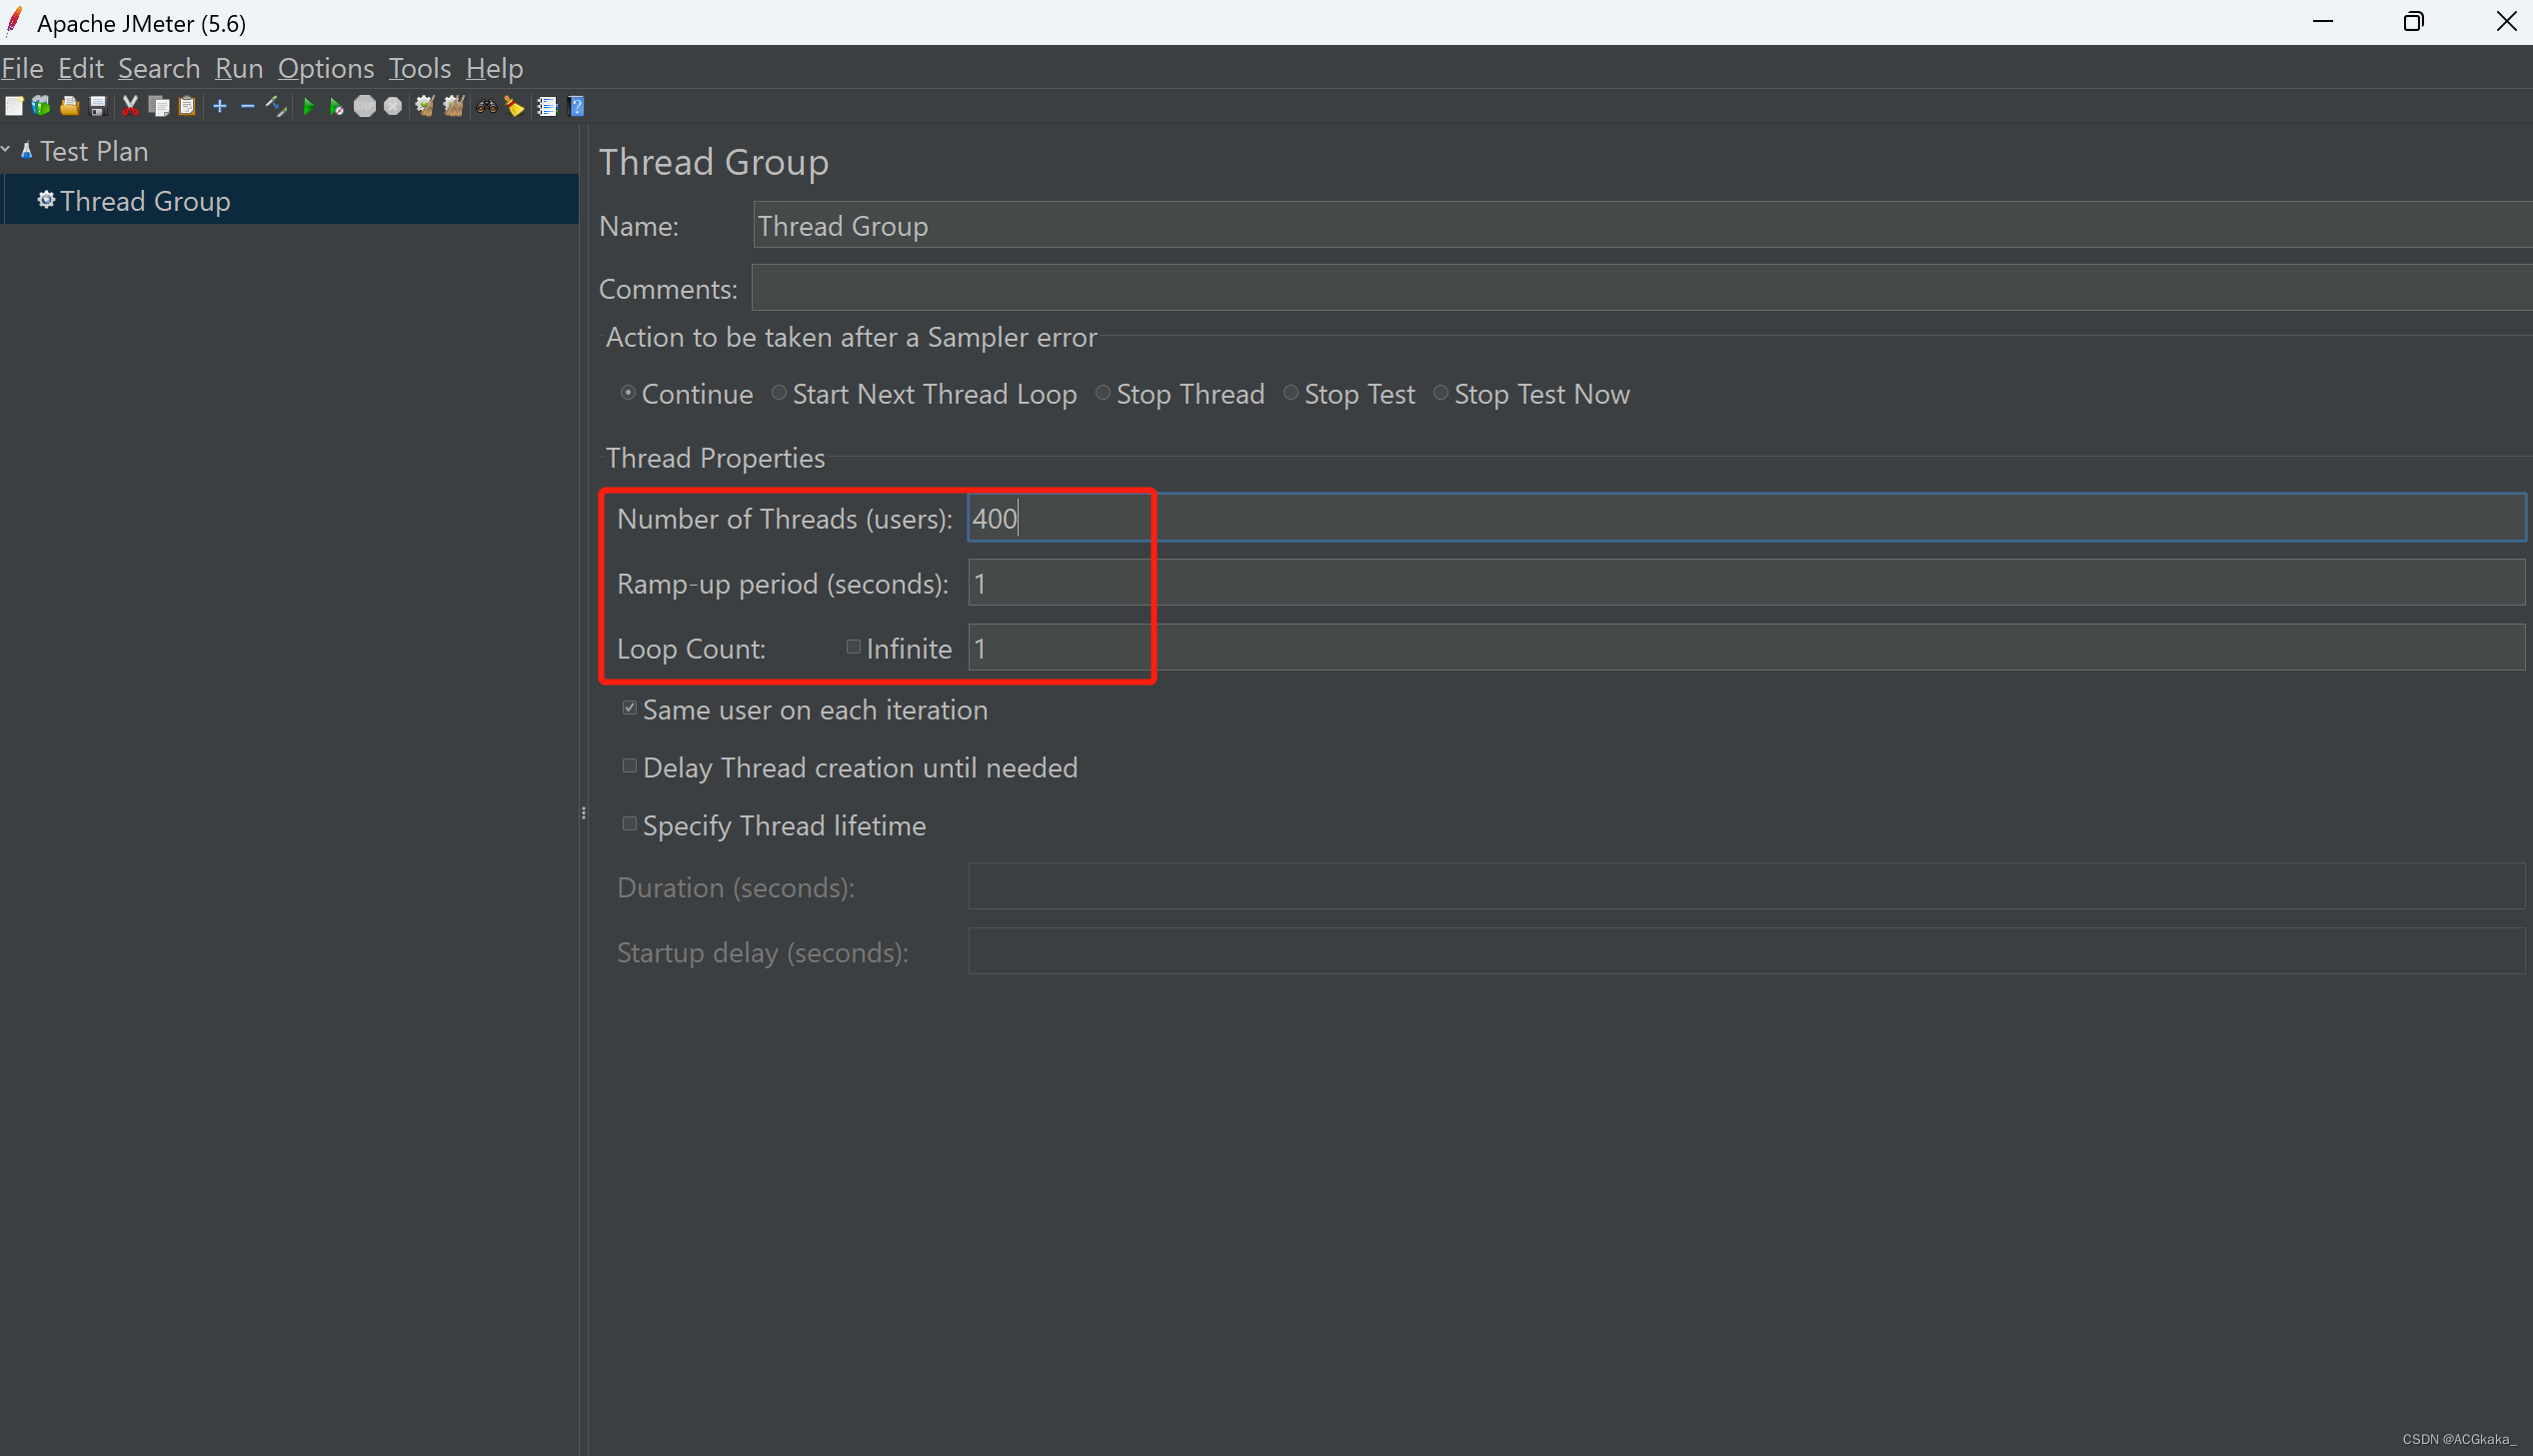Open the Function Helper list icon
The height and width of the screenshot is (1456, 2533).
pyautogui.click(x=547, y=106)
